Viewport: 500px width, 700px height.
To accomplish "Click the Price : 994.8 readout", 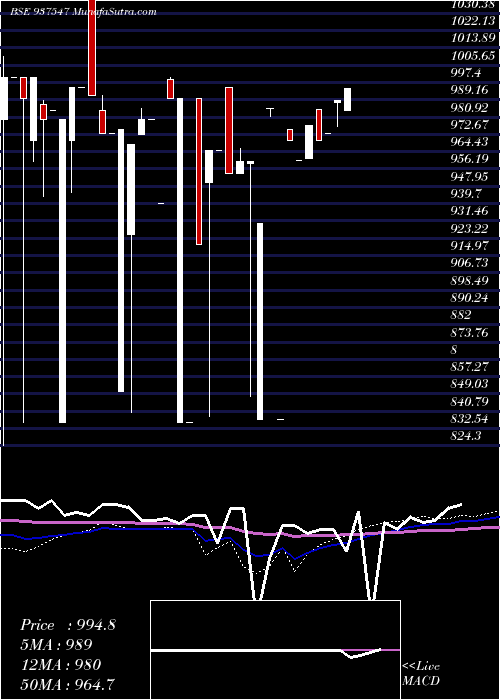I will coord(68,625).
